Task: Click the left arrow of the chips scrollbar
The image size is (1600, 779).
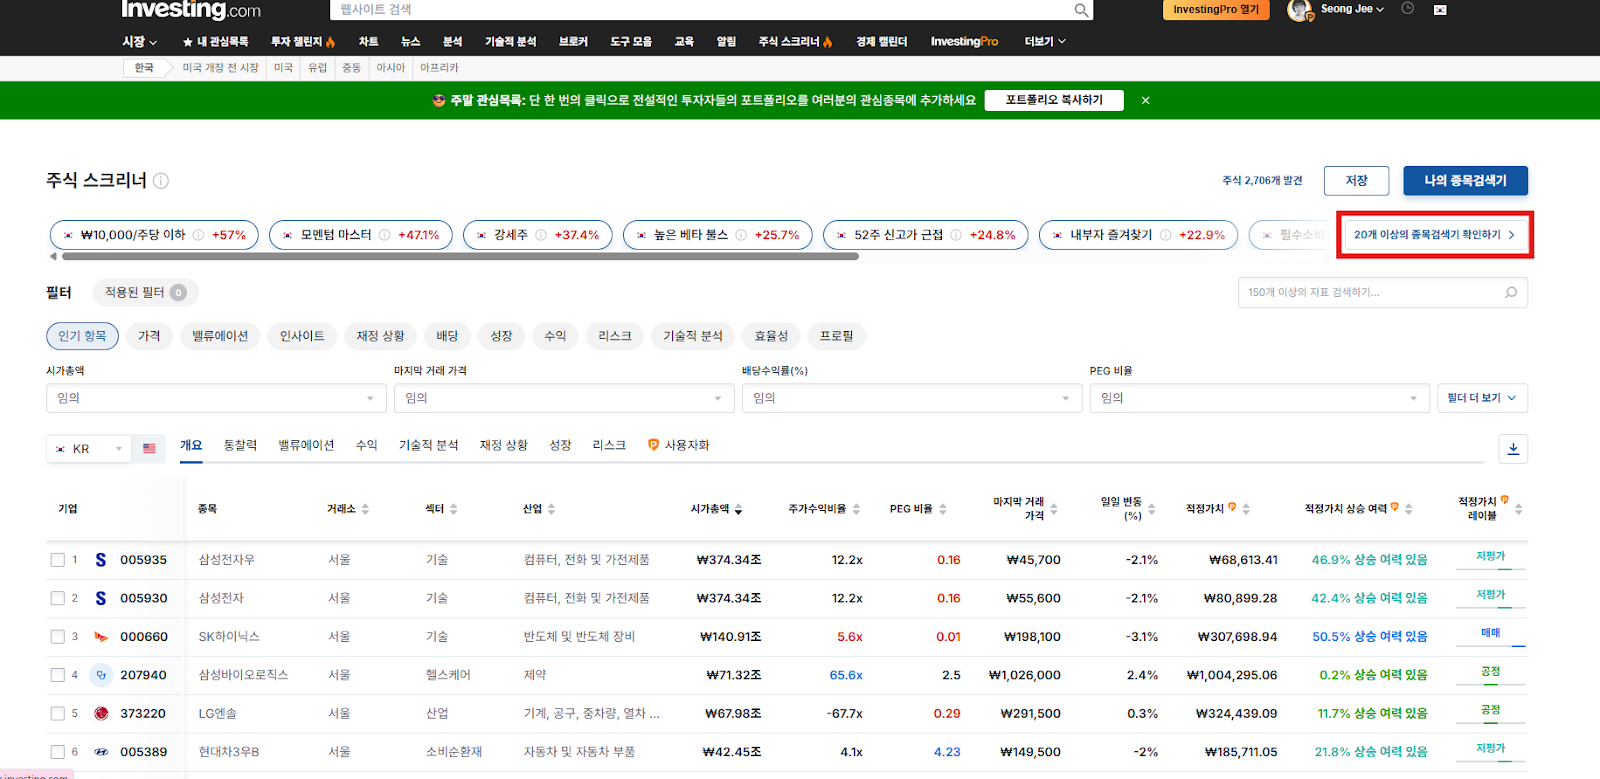Action: click(53, 257)
